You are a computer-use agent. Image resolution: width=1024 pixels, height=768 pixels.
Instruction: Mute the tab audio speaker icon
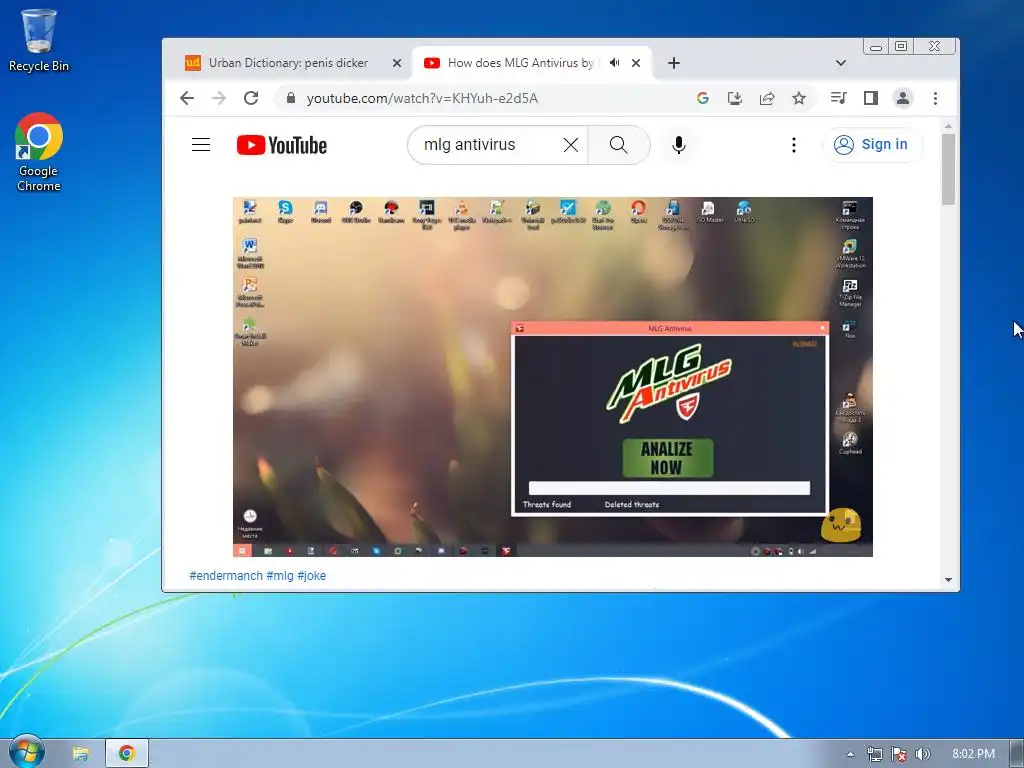(x=615, y=63)
